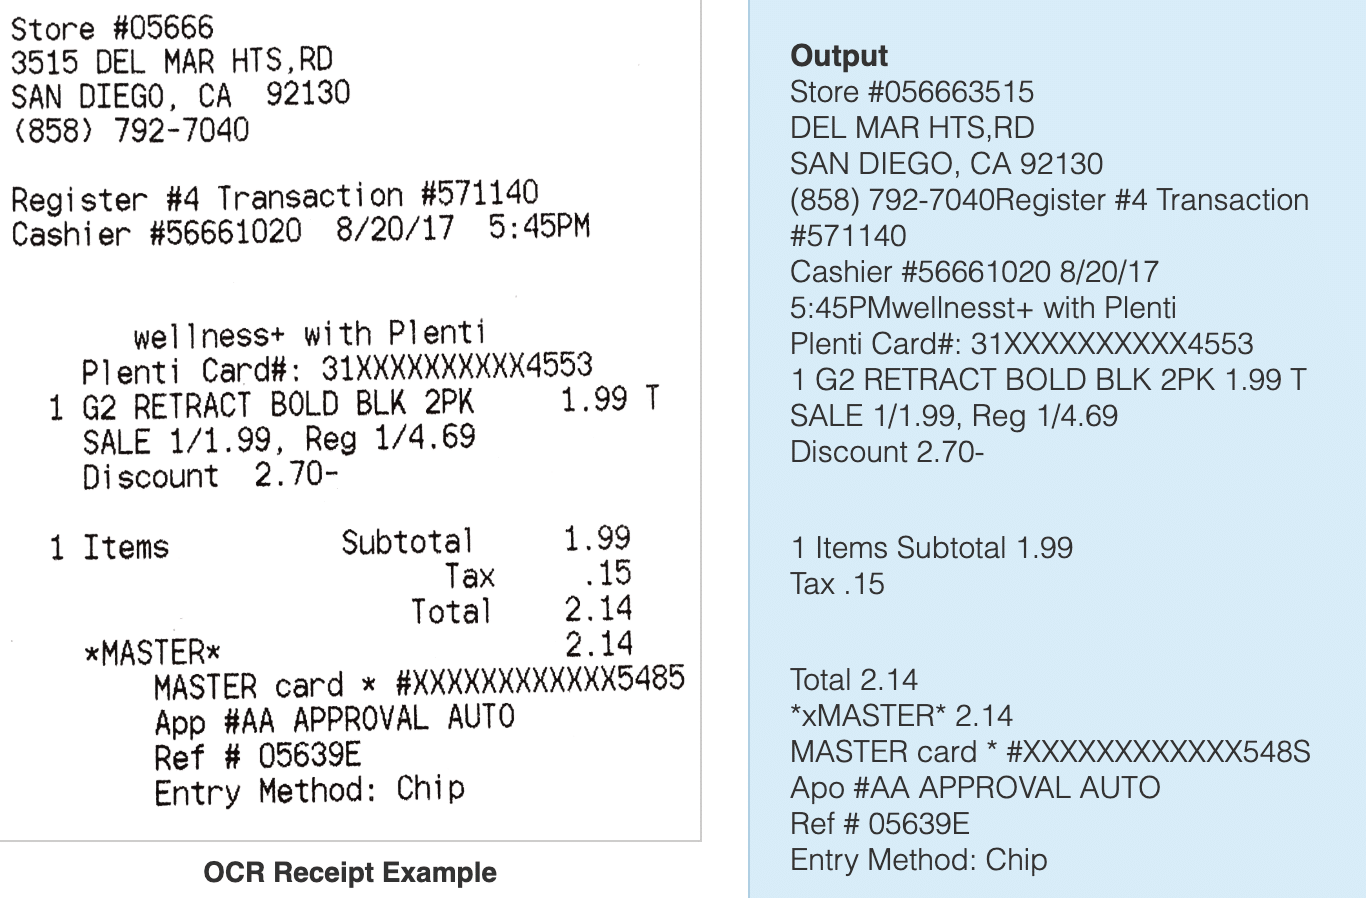Click "Tax .15" in the Output panel
The image size is (1366, 898).
[x=837, y=583]
